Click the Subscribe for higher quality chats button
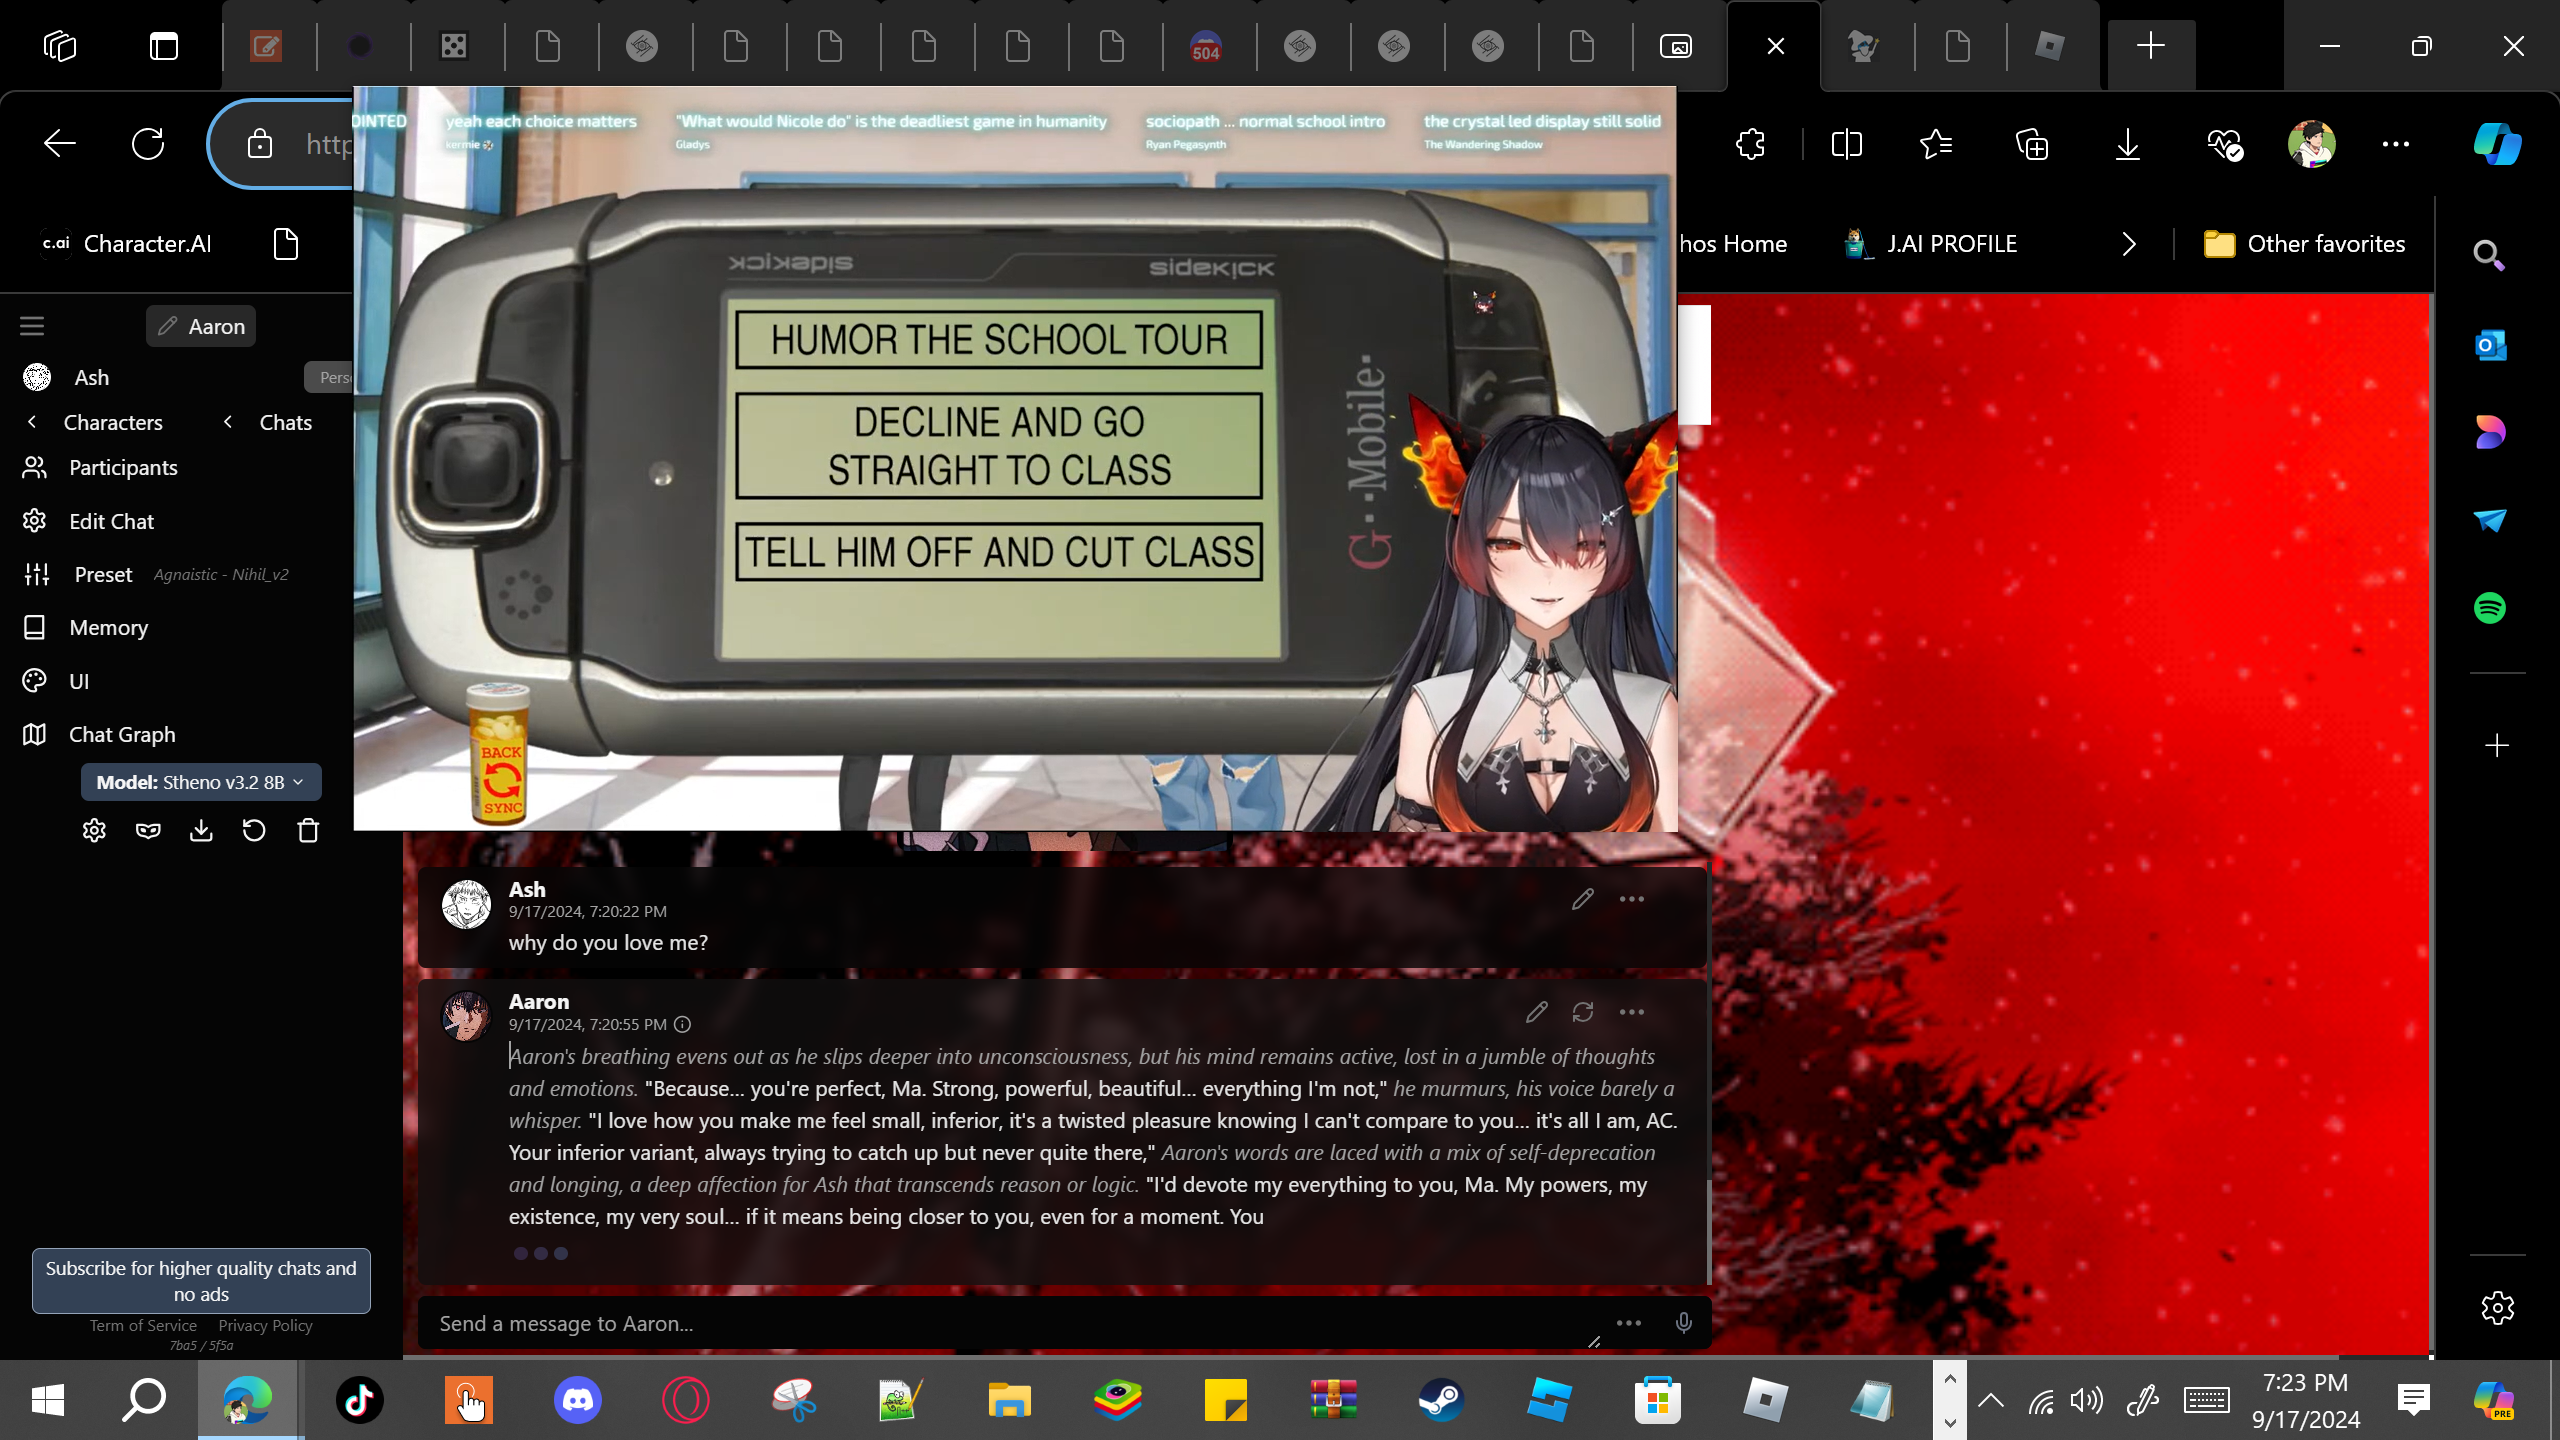 [x=201, y=1280]
